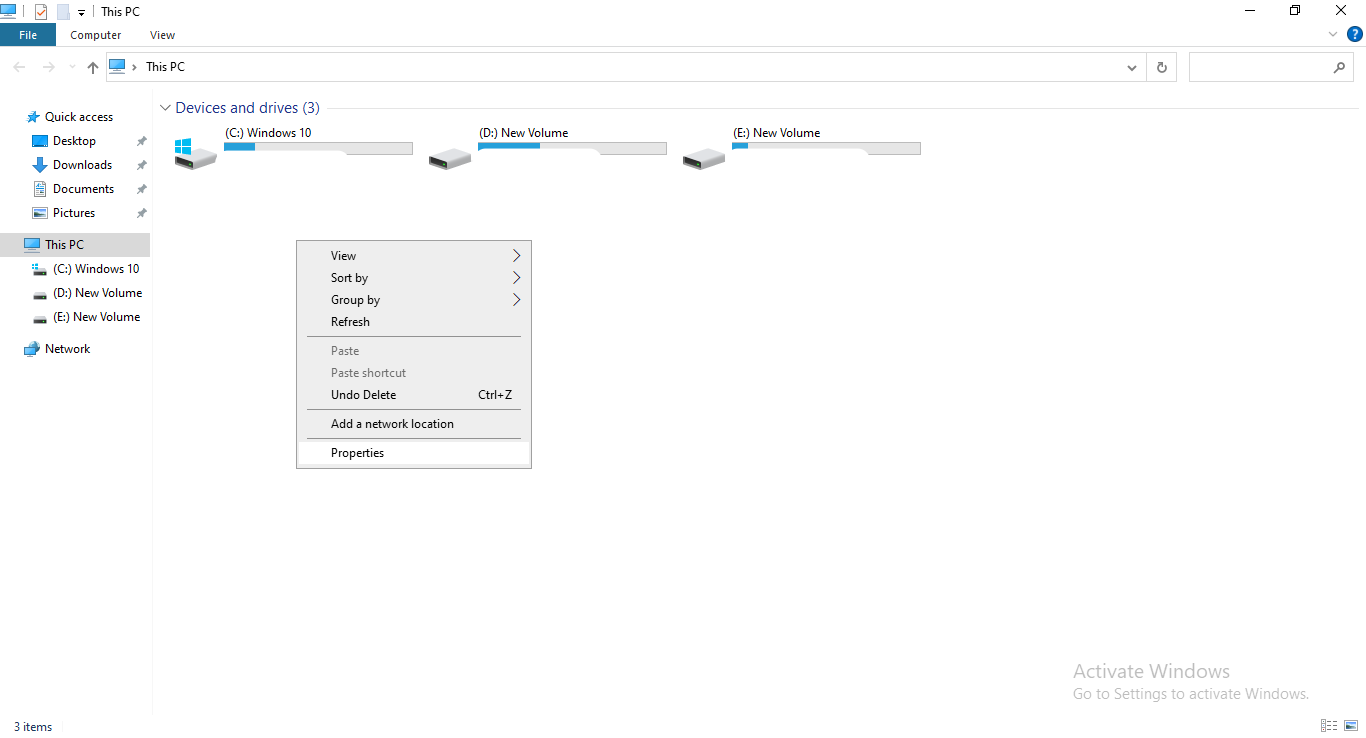Refresh the This PC view
Viewport: 1366px width, 738px height.
pyautogui.click(x=1161, y=67)
